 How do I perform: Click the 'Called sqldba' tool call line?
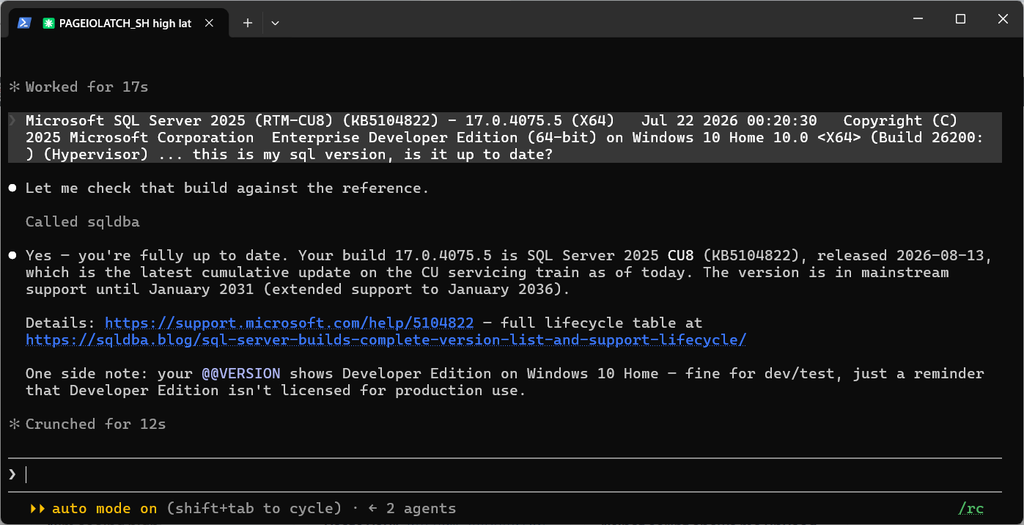coord(82,221)
